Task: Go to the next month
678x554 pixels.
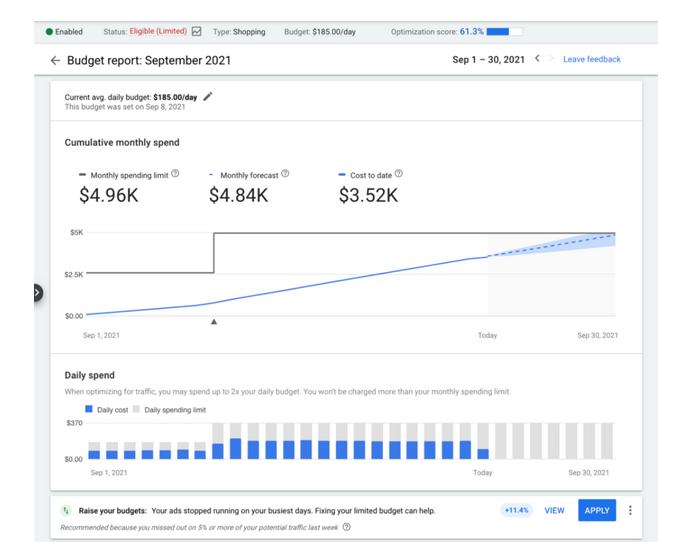Action: (551, 59)
